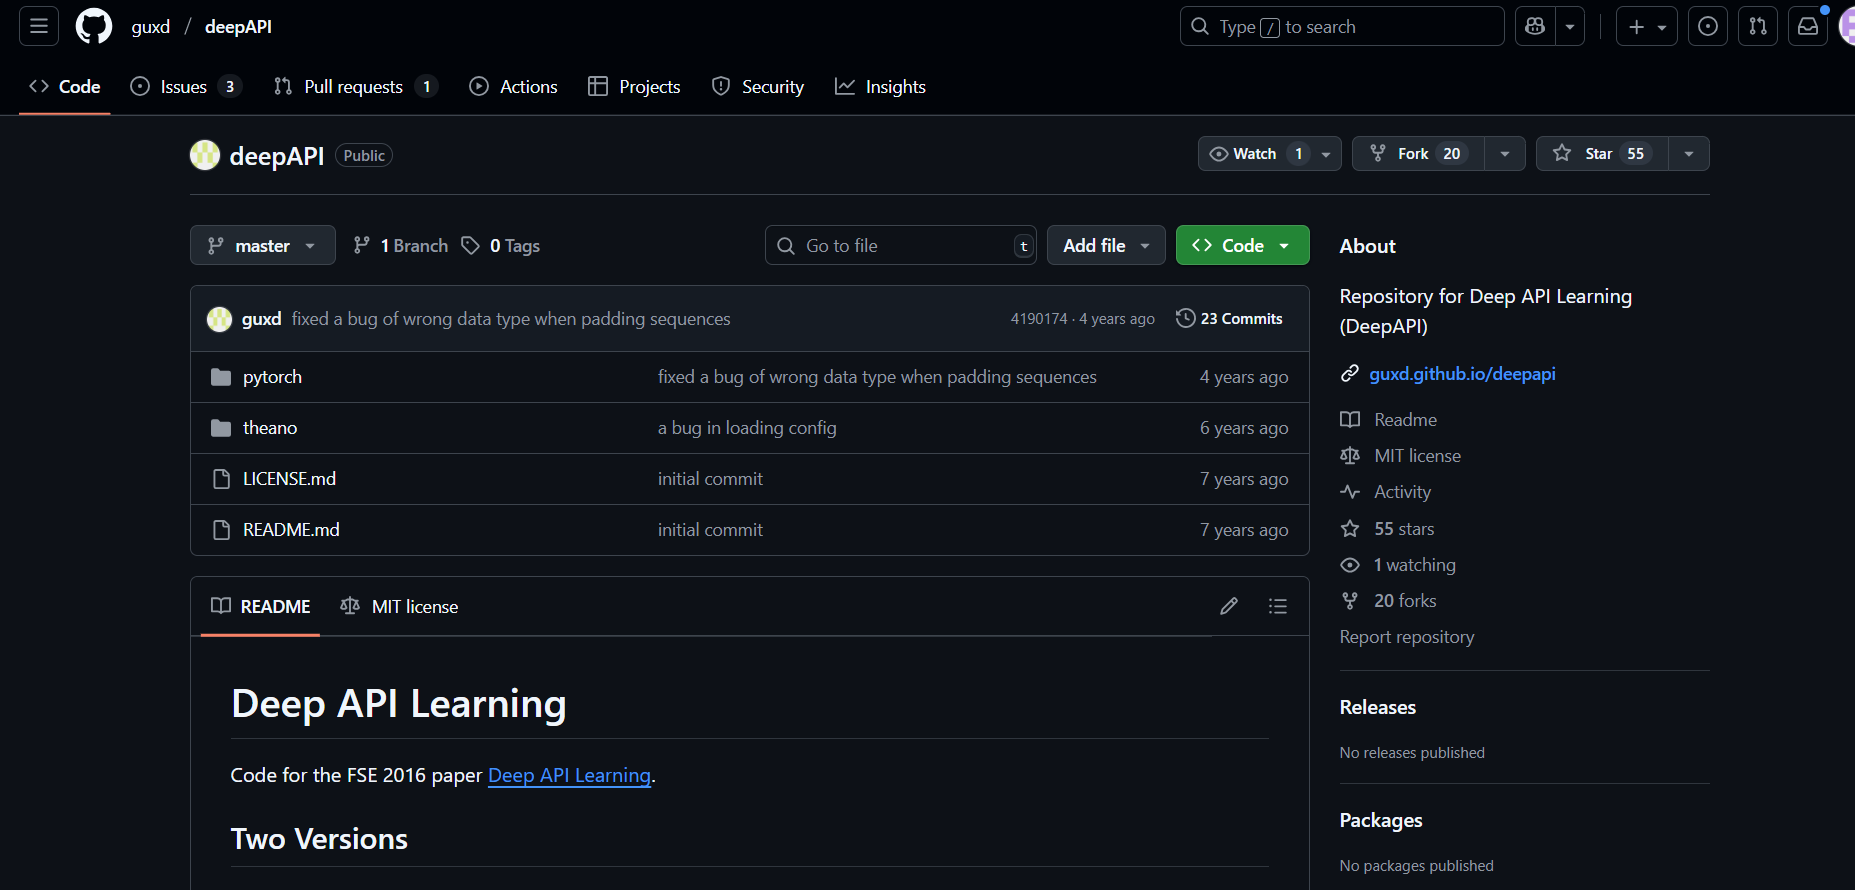This screenshot has height=890, width=1855.
Task: Open the README outline list icon
Action: click(1277, 606)
